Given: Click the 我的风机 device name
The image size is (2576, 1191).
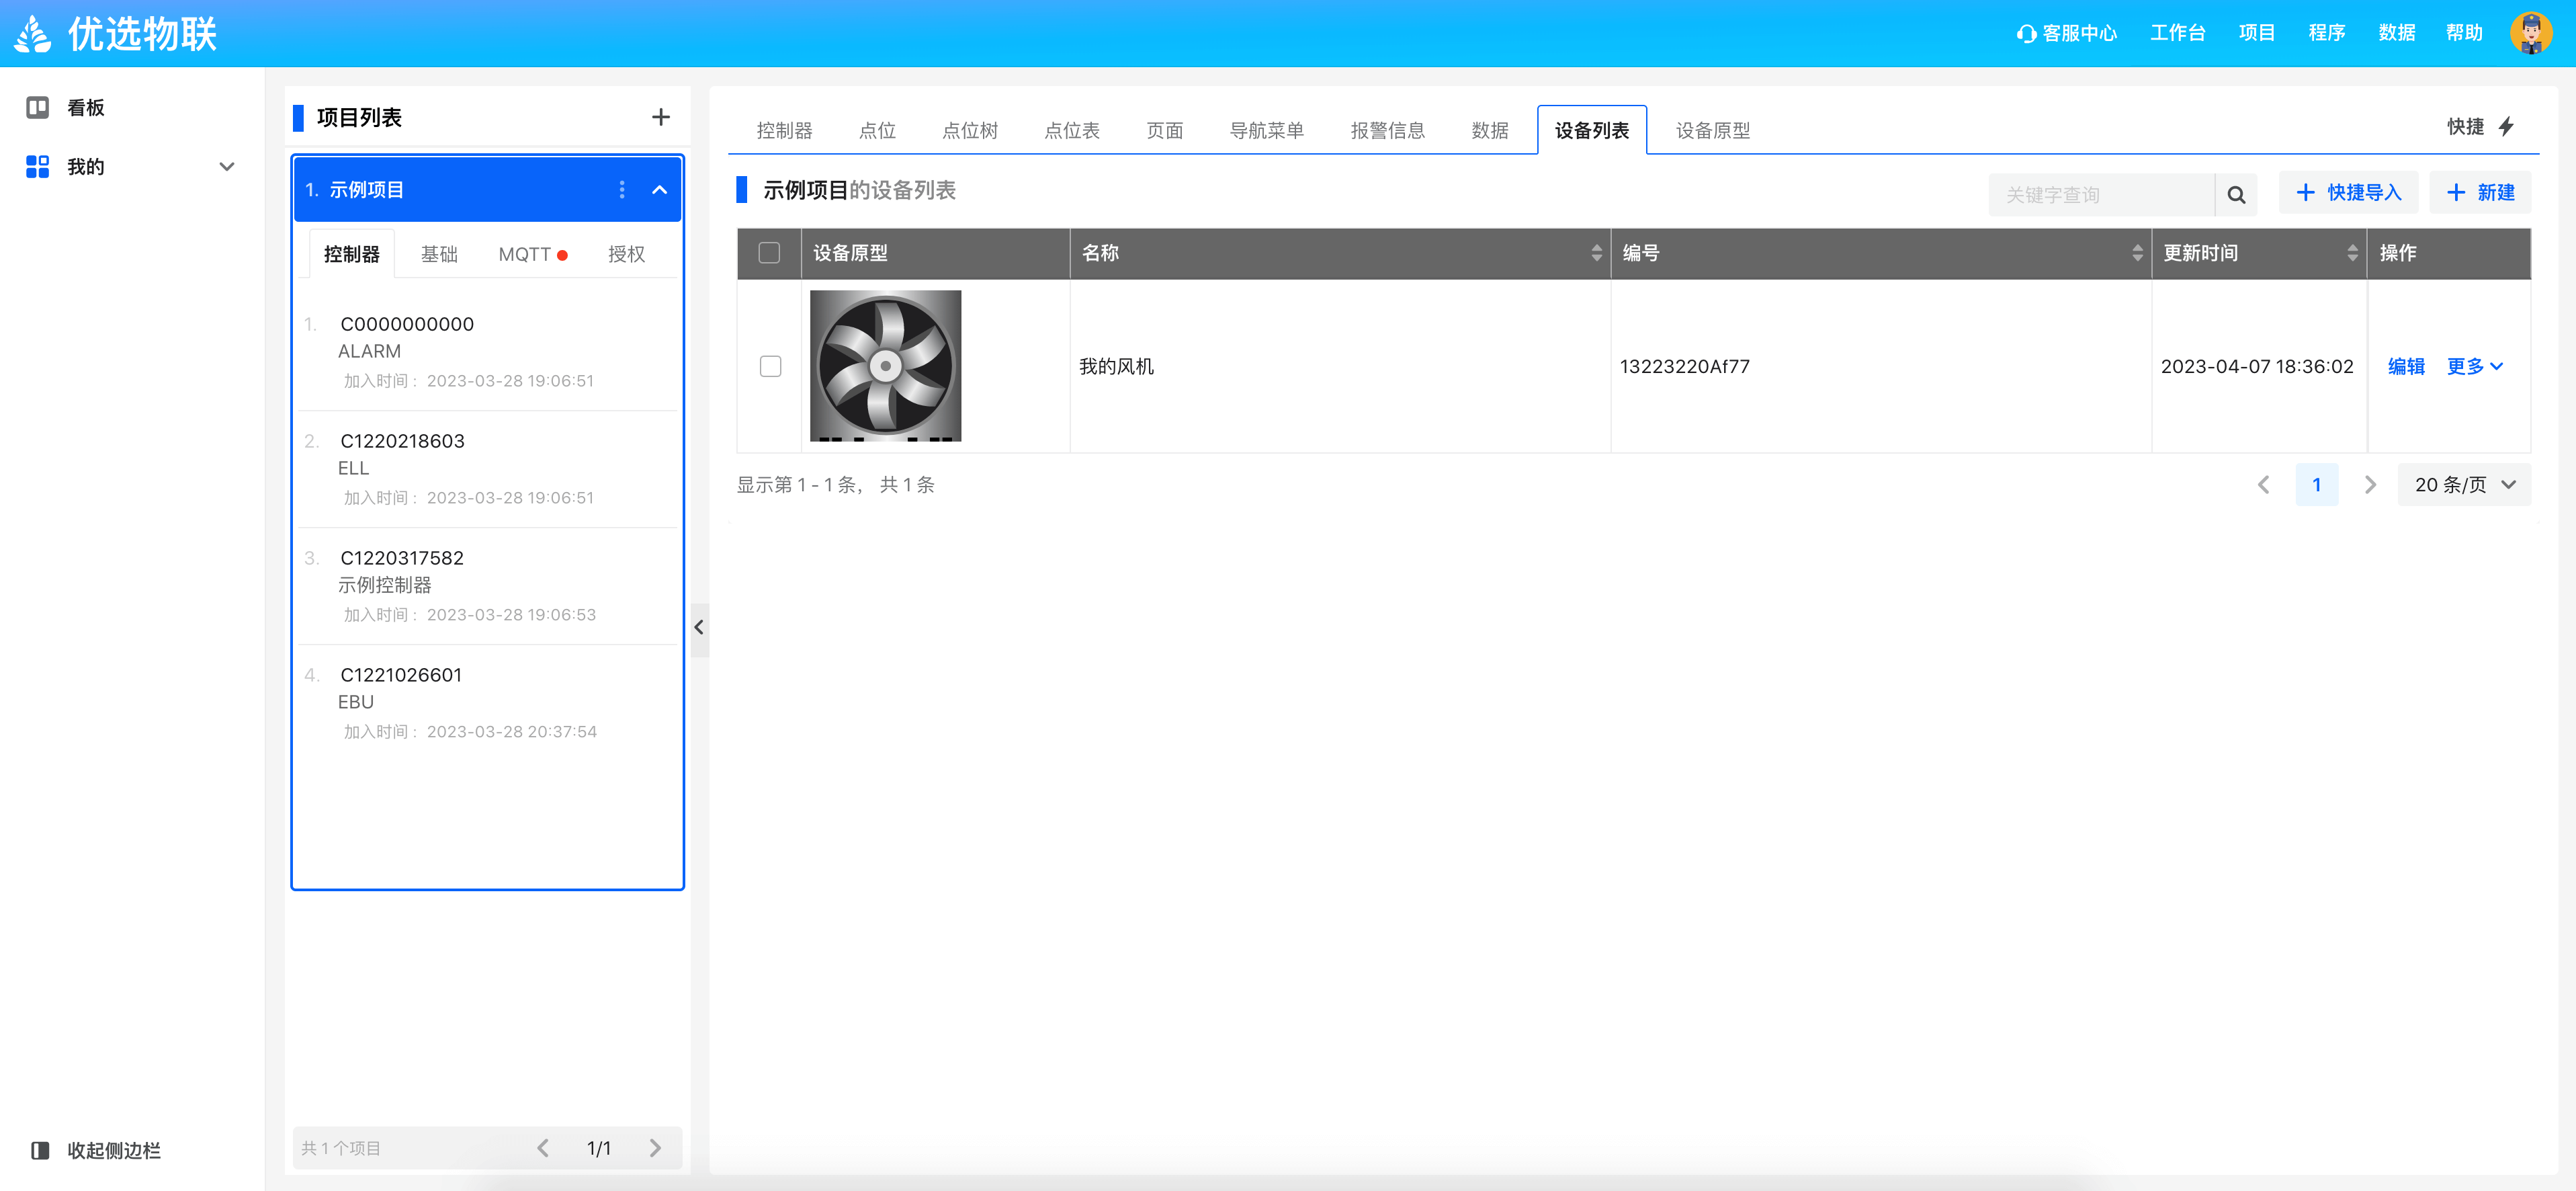Looking at the screenshot, I should [x=1116, y=366].
